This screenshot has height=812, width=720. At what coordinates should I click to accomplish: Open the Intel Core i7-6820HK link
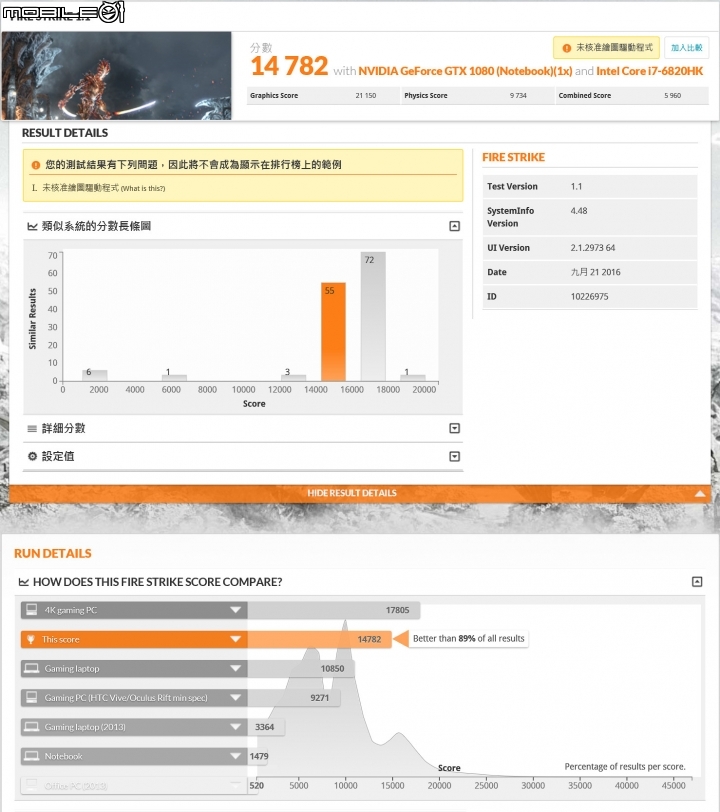click(x=650, y=71)
